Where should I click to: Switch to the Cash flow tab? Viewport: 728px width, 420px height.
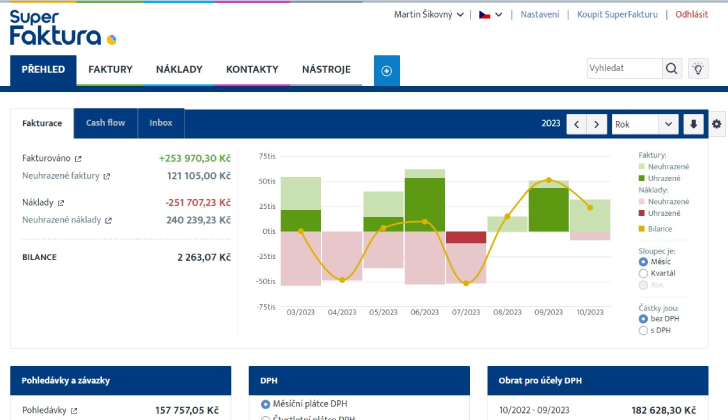coord(105,123)
